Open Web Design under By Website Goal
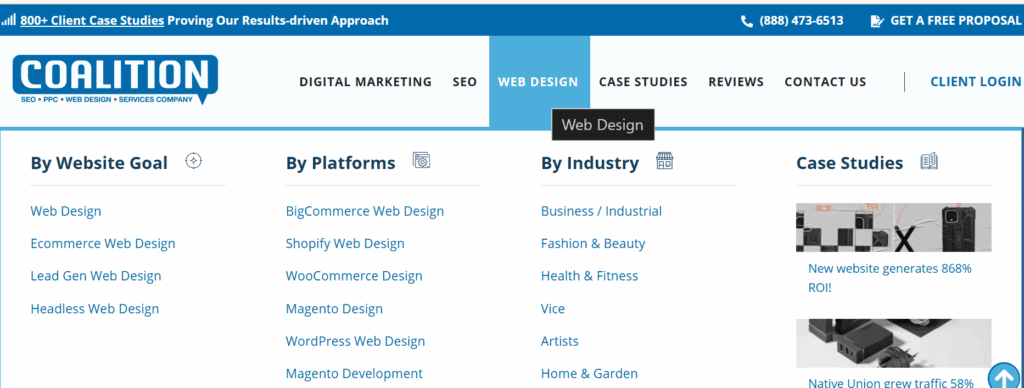The width and height of the screenshot is (1024, 388). coord(66,211)
